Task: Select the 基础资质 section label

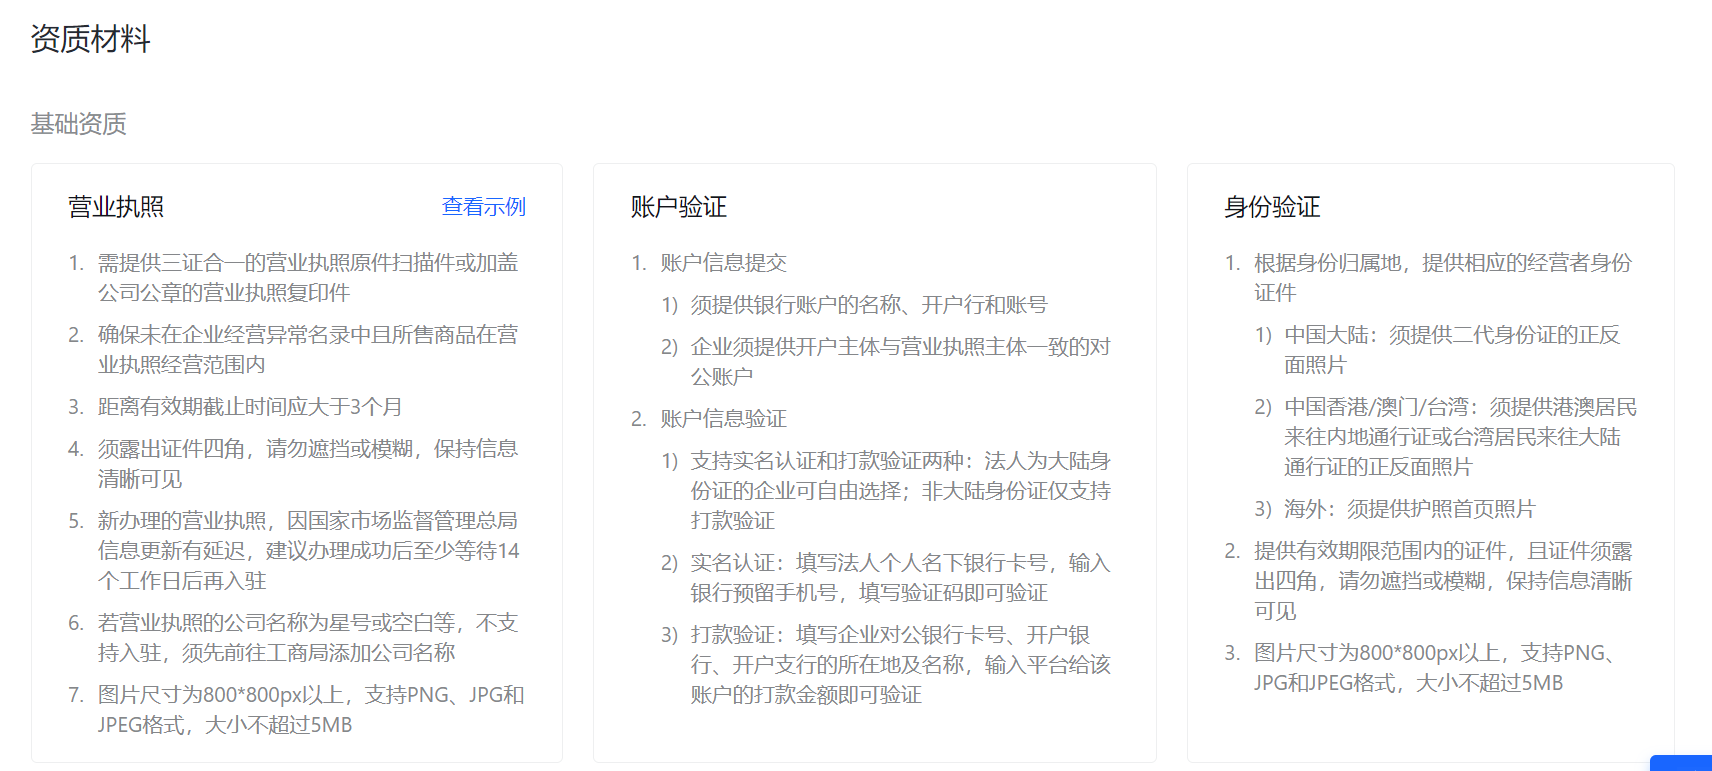Action: pos(78,124)
